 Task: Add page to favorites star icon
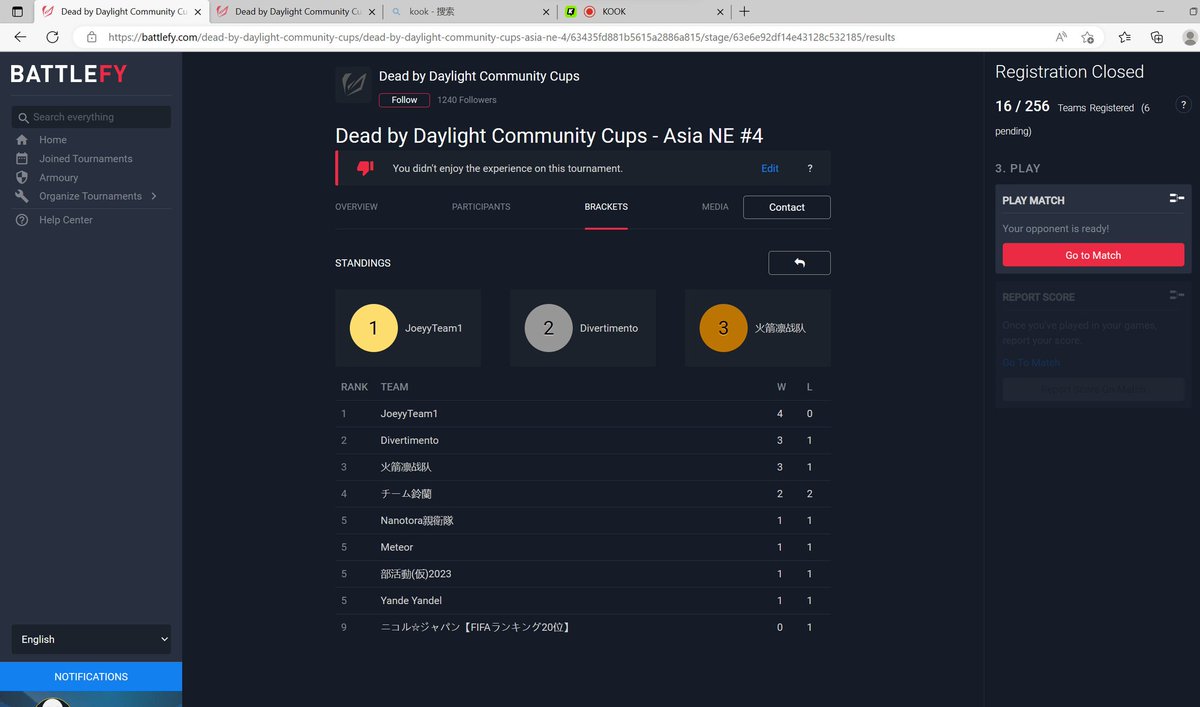click(x=1087, y=37)
